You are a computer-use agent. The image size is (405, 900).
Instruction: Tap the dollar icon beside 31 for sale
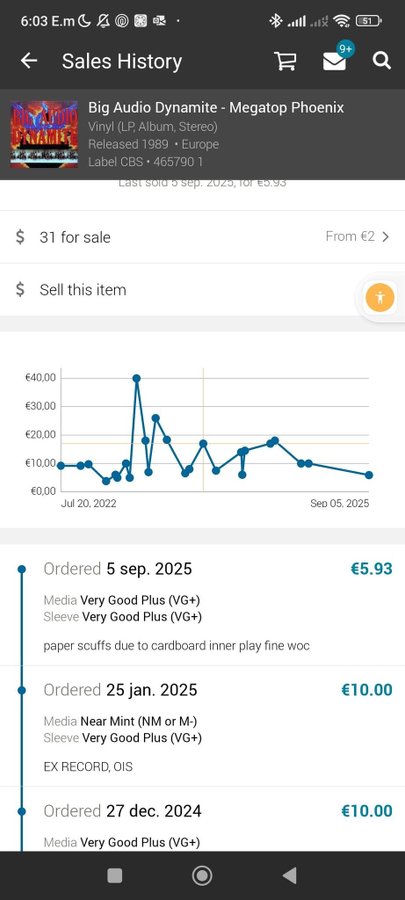click(x=20, y=237)
